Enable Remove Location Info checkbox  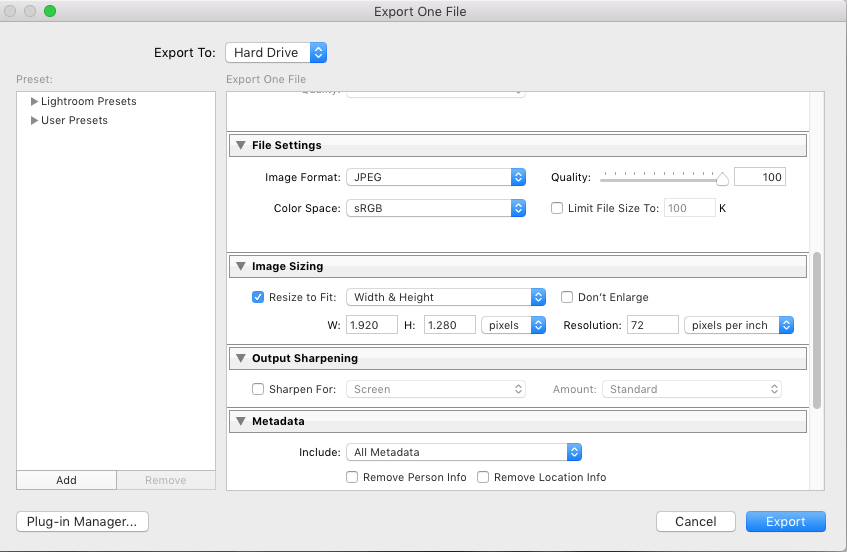(x=483, y=477)
